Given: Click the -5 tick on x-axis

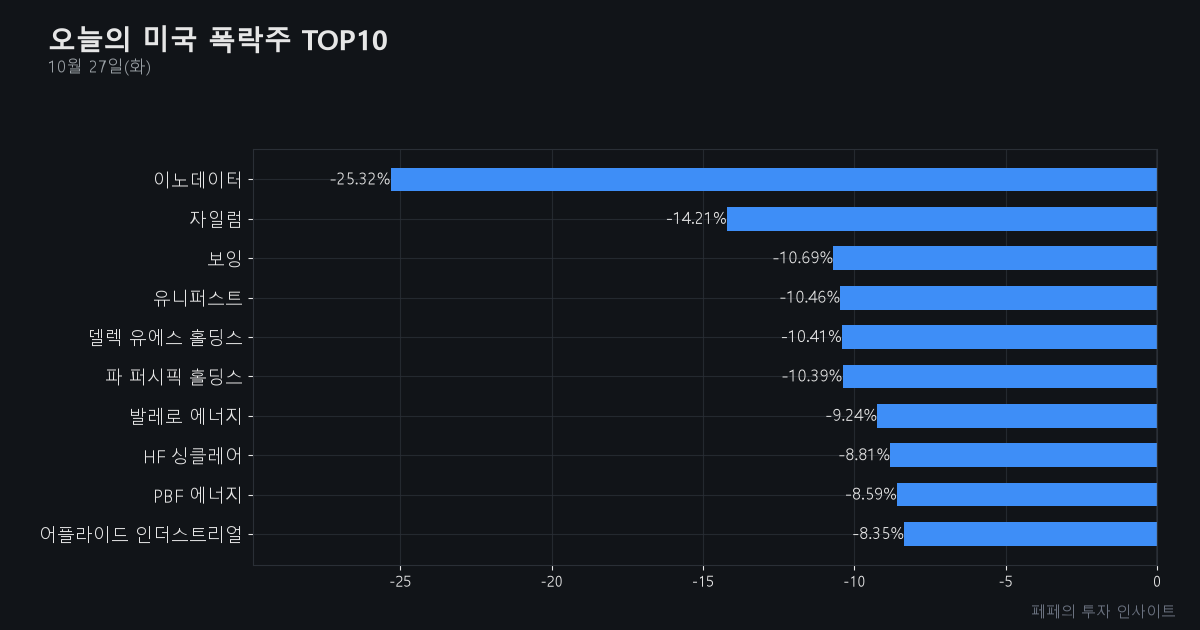Looking at the screenshot, I should point(1006,582).
